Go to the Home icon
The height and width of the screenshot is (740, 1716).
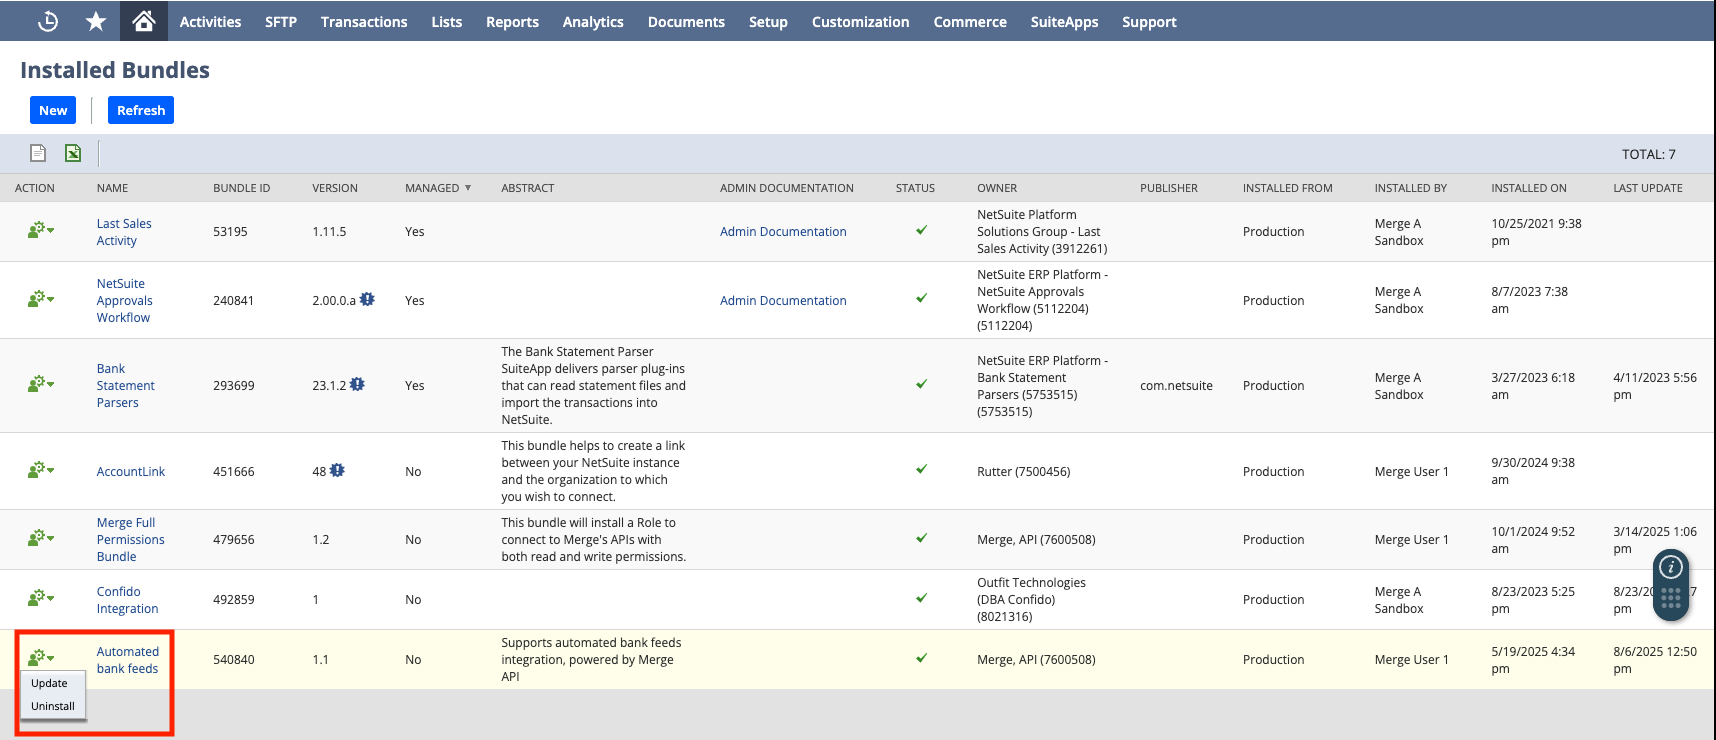coord(144,21)
